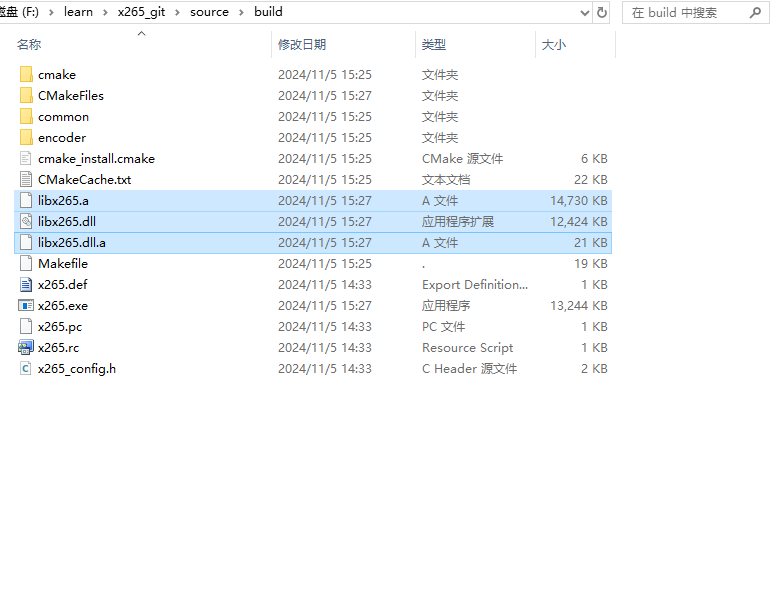The height and width of the screenshot is (591, 782).
Task: Expand the chevron after x265_git in path
Action: point(177,12)
